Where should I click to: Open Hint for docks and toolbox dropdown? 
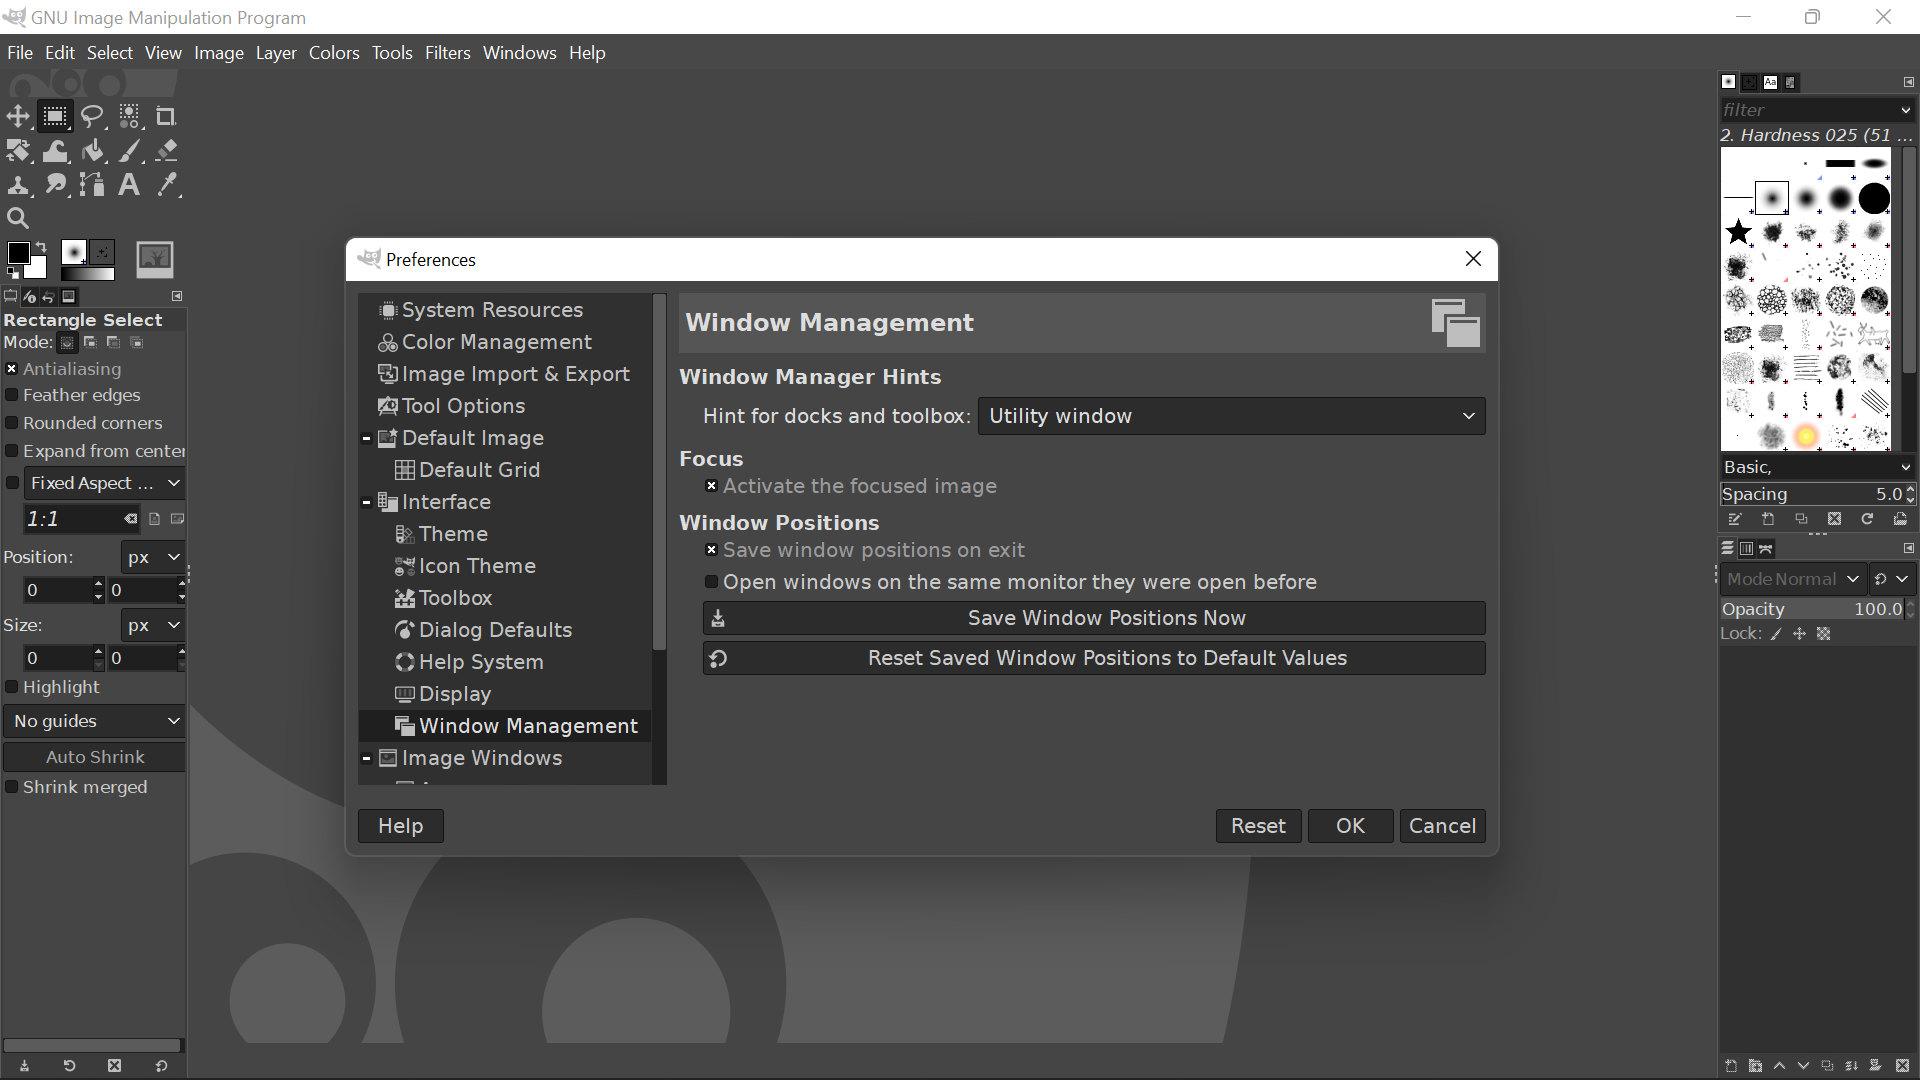coord(1231,416)
